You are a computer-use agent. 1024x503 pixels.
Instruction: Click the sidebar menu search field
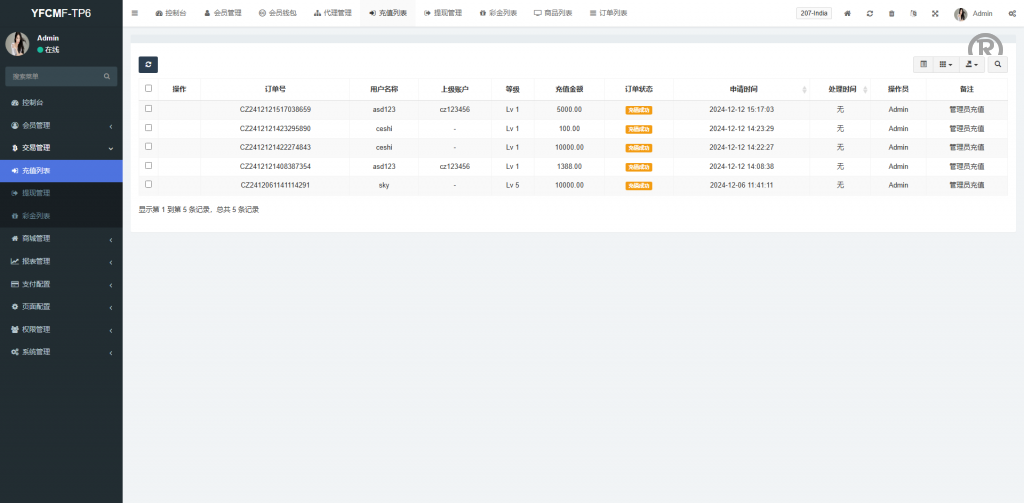point(55,76)
